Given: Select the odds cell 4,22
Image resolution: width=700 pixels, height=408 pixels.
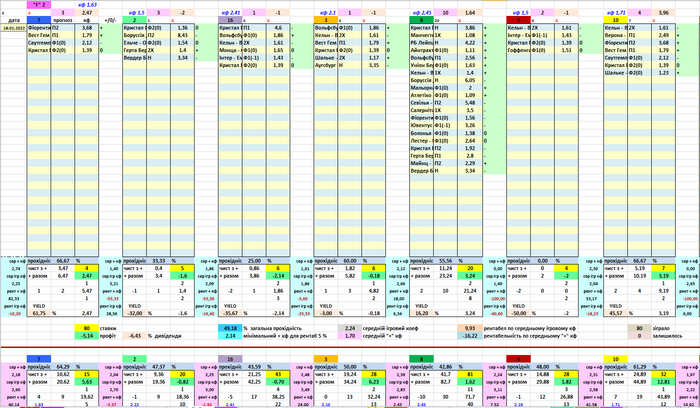Looking at the screenshot, I should tap(470, 43).
